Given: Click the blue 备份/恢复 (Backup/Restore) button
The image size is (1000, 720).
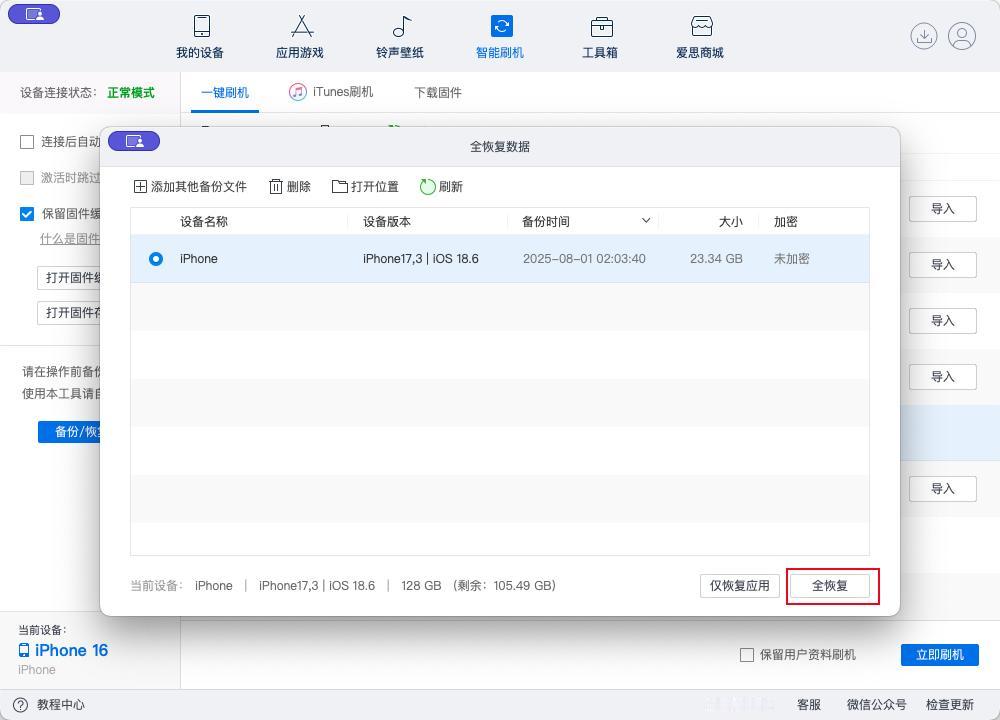Looking at the screenshot, I should (x=69, y=432).
